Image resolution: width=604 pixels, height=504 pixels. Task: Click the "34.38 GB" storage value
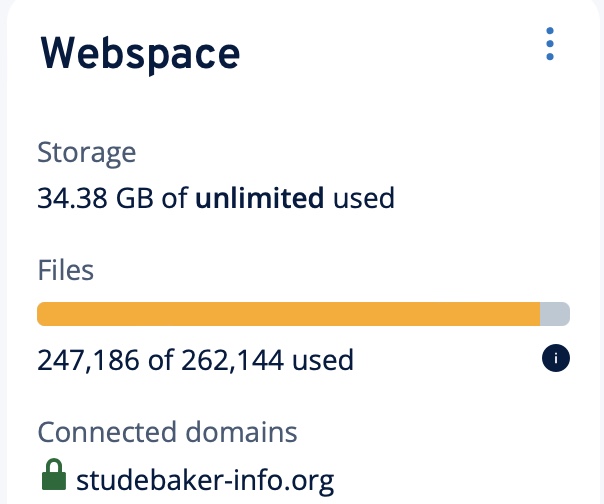coord(96,198)
